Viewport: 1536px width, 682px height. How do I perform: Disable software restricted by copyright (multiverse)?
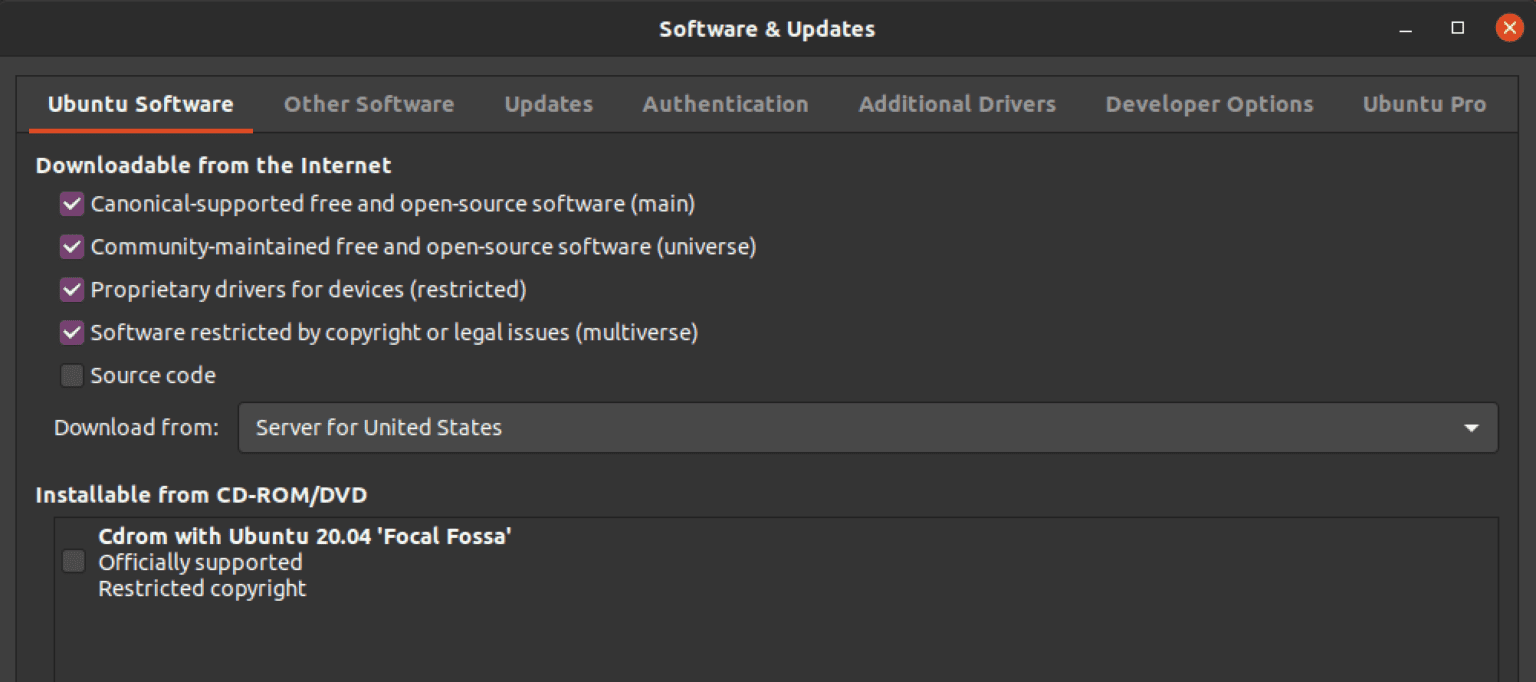coord(71,332)
